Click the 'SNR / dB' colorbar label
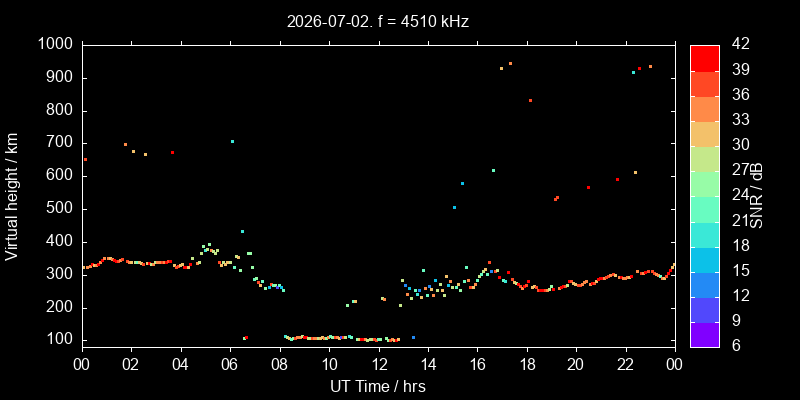 tap(757, 196)
